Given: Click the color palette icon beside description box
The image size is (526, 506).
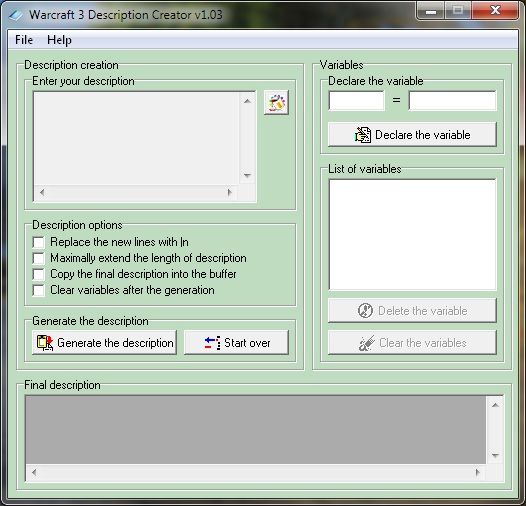Looking at the screenshot, I should [276, 102].
